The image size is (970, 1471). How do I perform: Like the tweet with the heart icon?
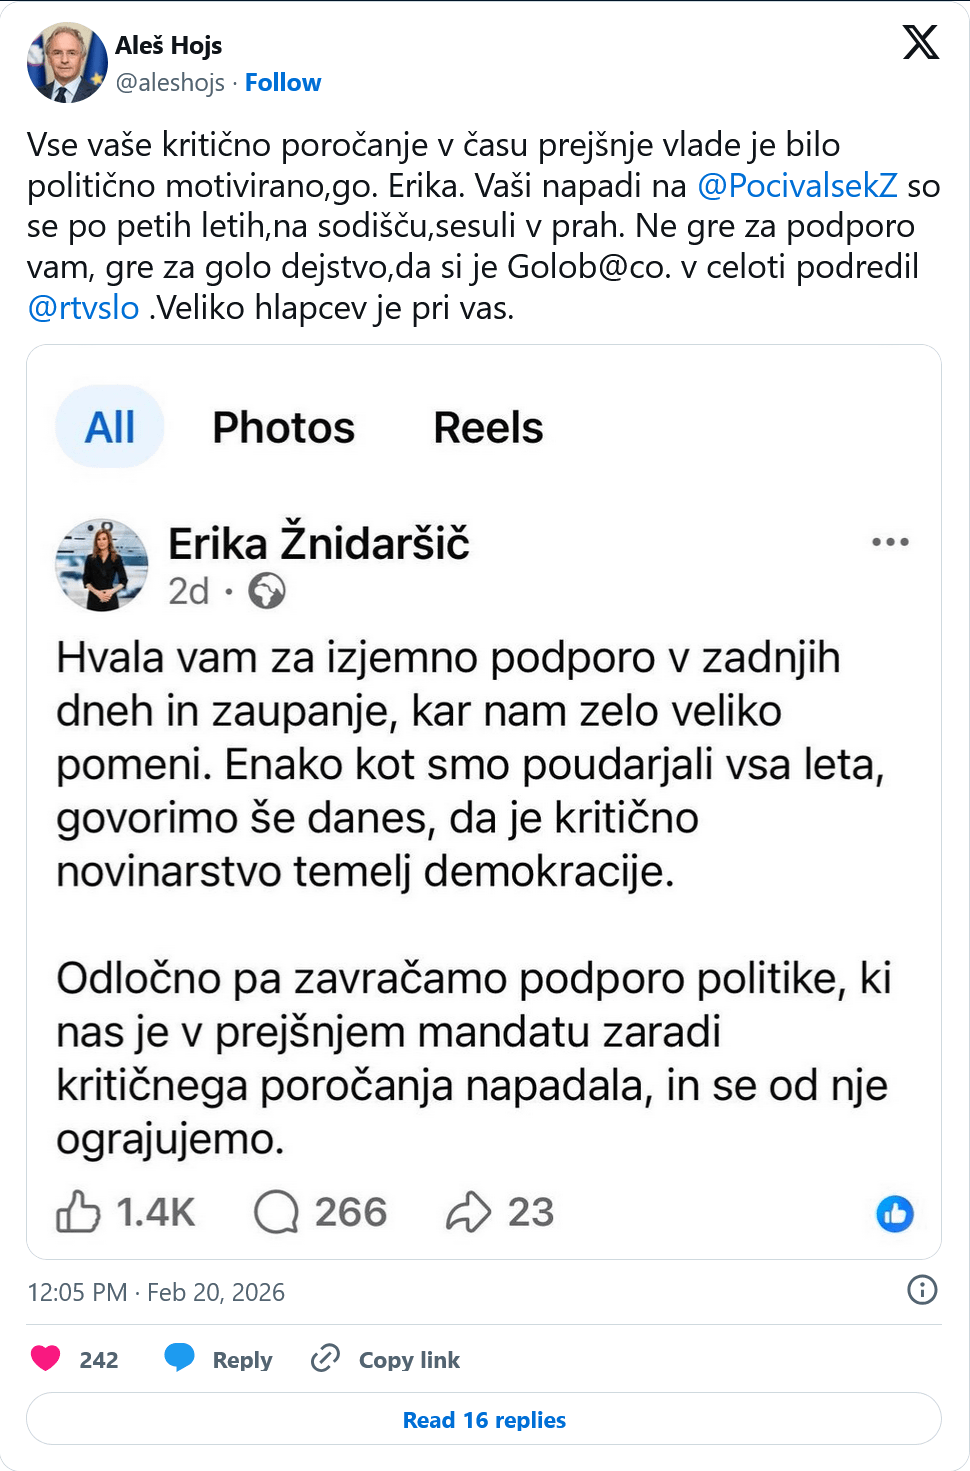point(46,1358)
